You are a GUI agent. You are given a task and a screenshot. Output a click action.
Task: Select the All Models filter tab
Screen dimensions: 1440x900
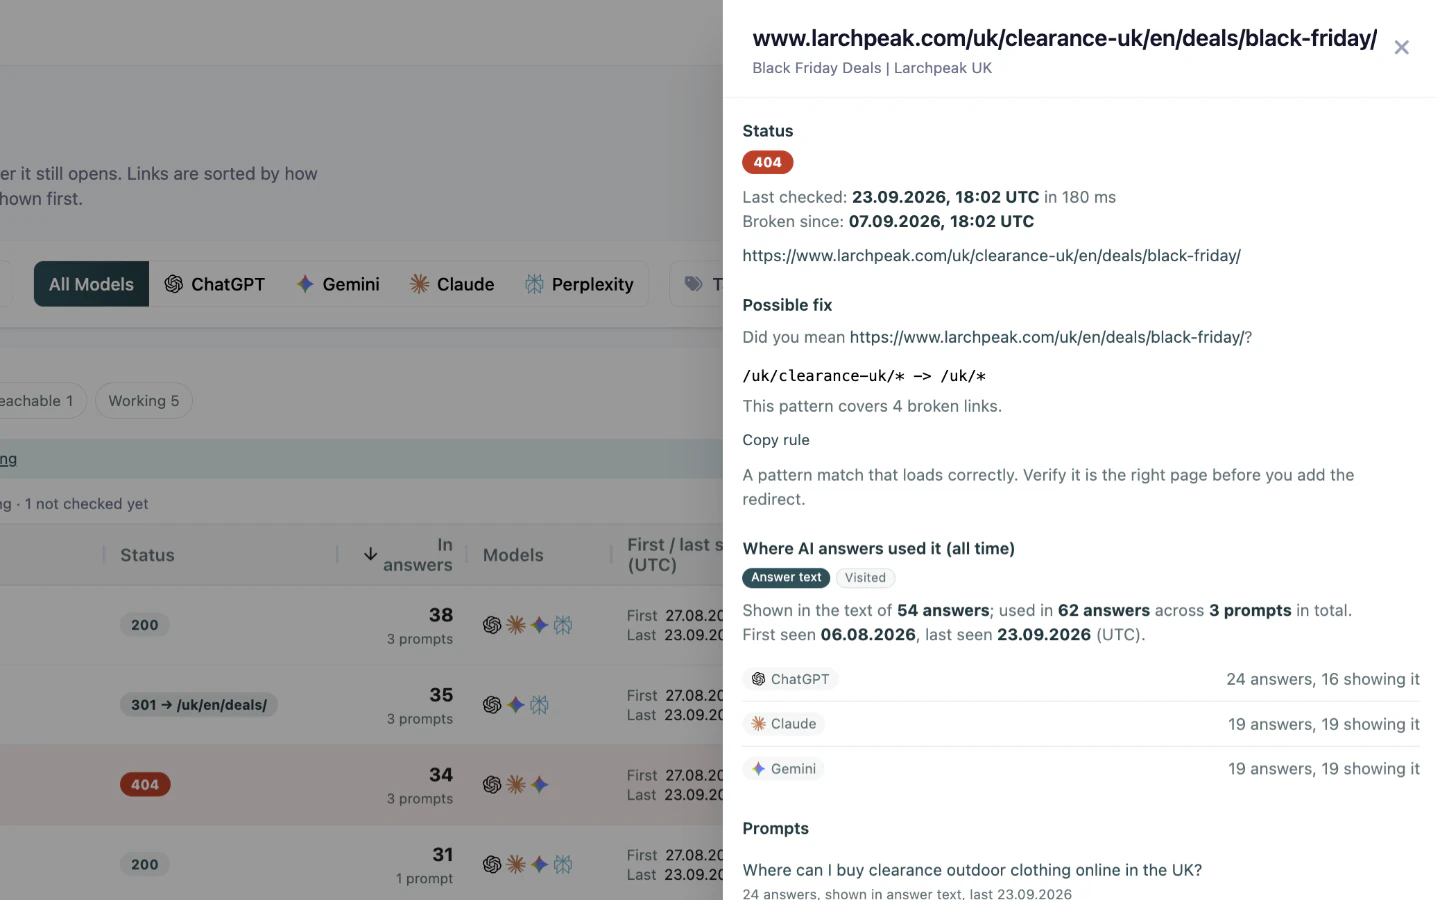click(x=91, y=284)
